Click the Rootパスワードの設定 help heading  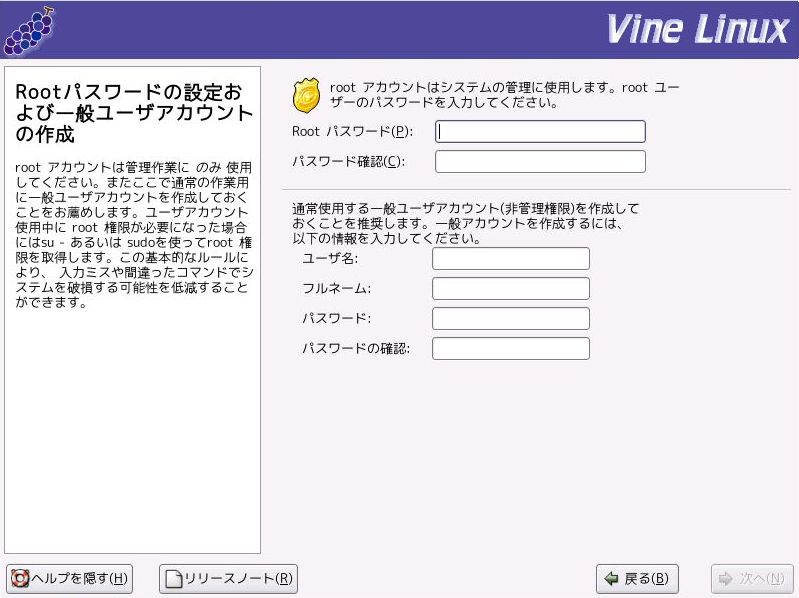[x=134, y=113]
